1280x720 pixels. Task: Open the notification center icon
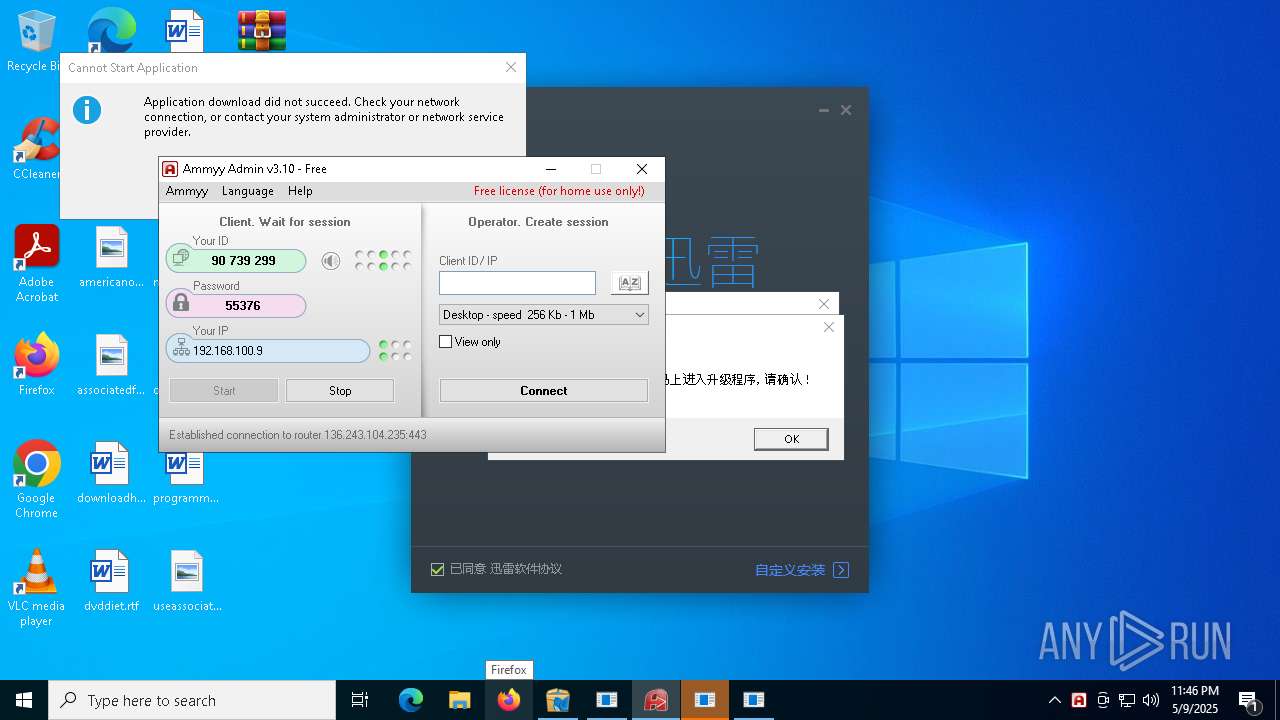point(1248,700)
